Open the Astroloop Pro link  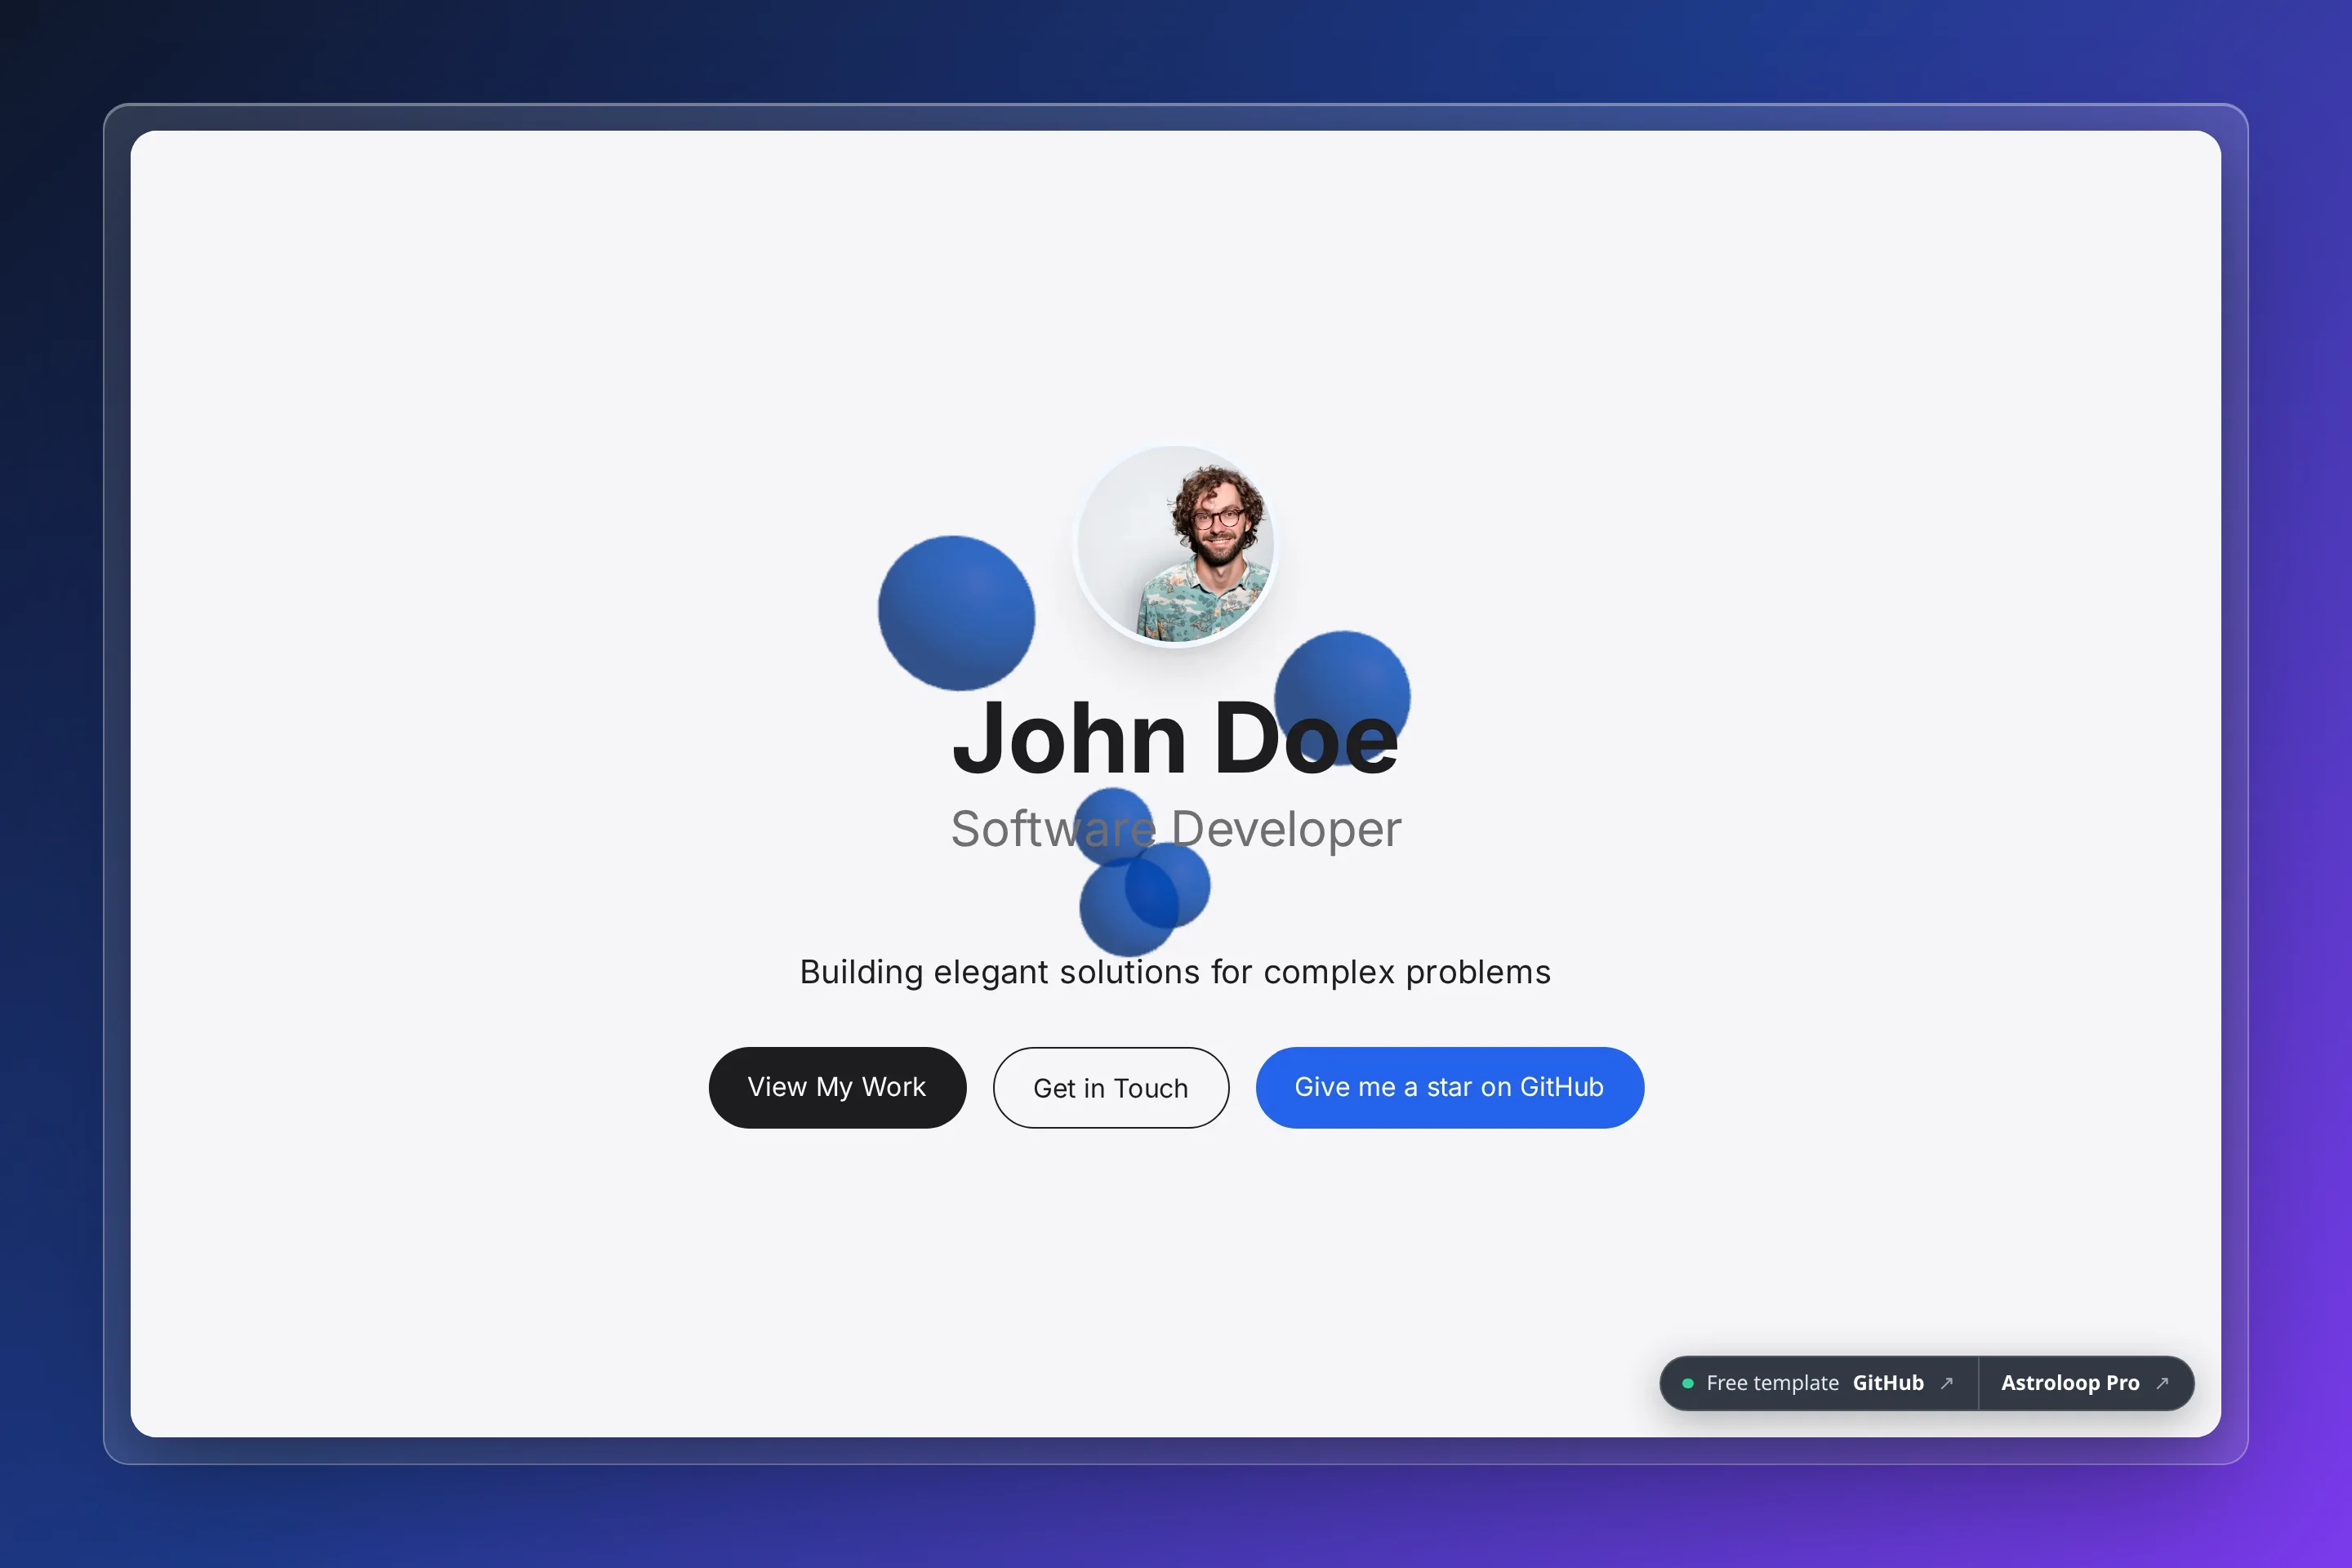(x=2085, y=1383)
